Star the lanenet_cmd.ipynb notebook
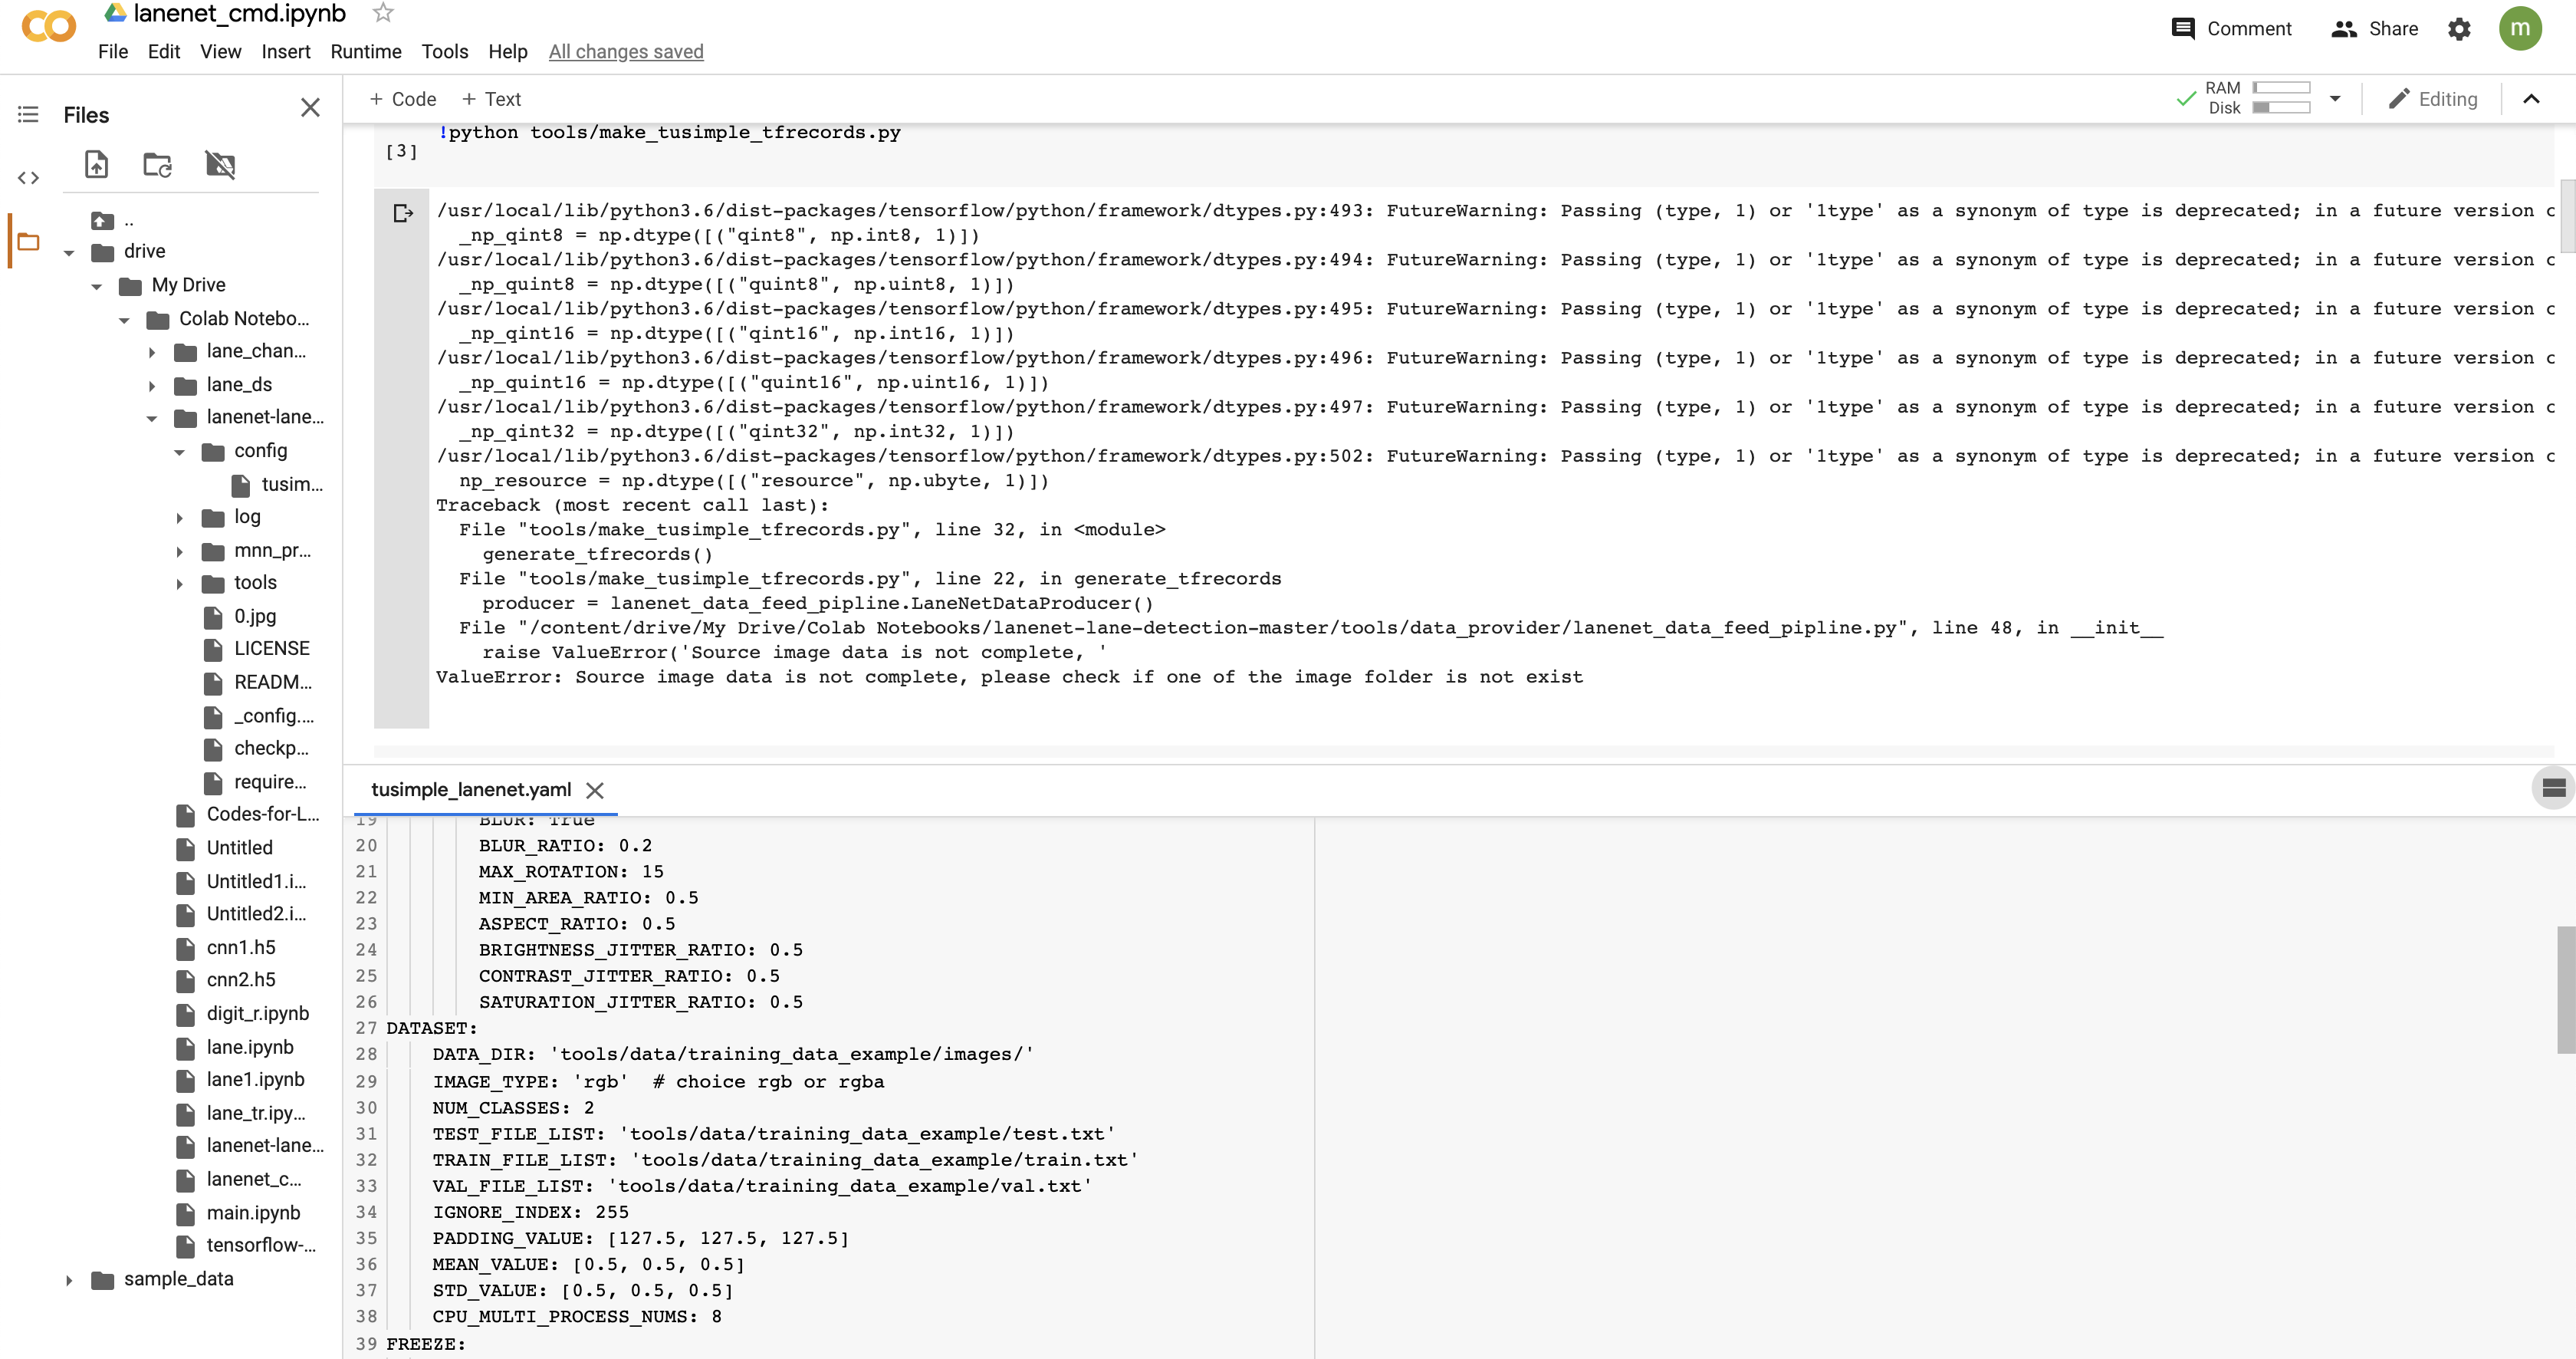 [x=383, y=13]
